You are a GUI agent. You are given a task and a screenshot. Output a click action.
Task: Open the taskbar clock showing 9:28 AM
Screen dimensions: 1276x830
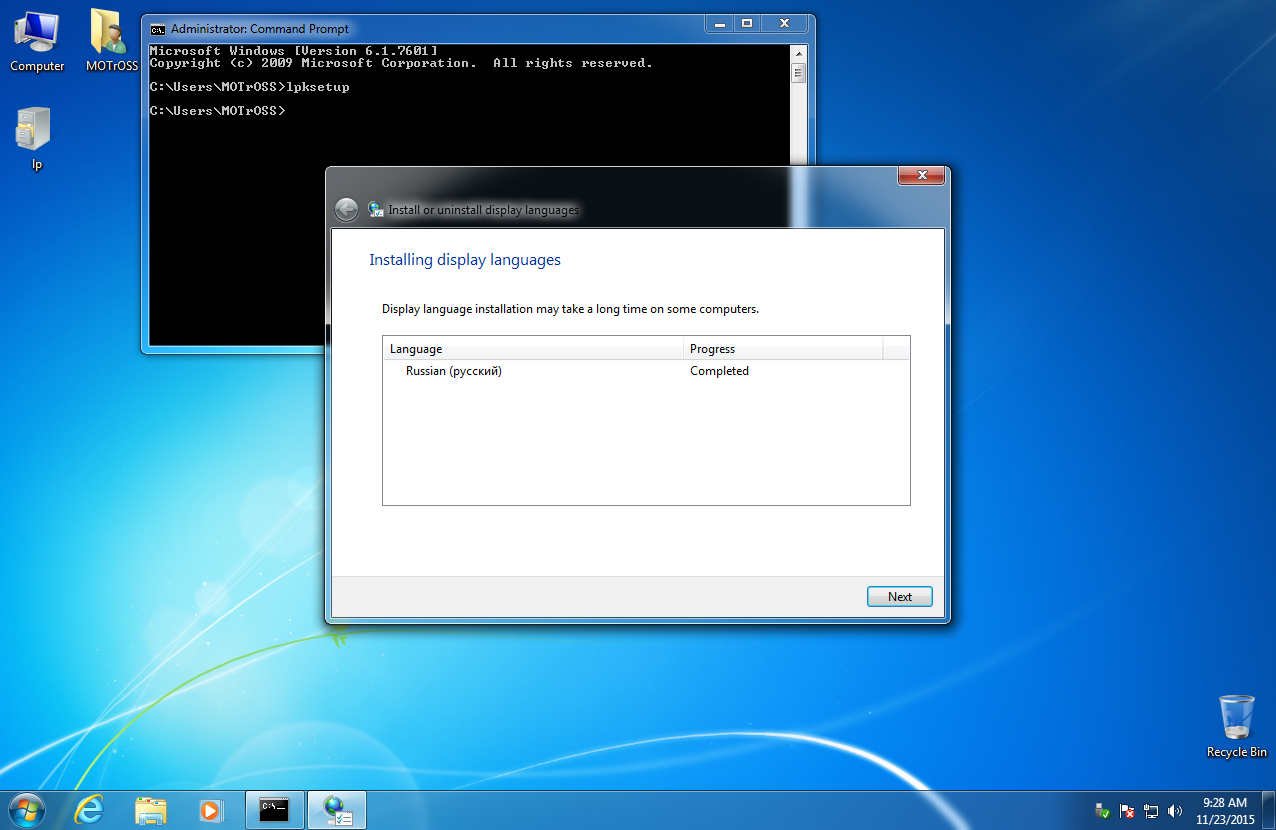1225,811
